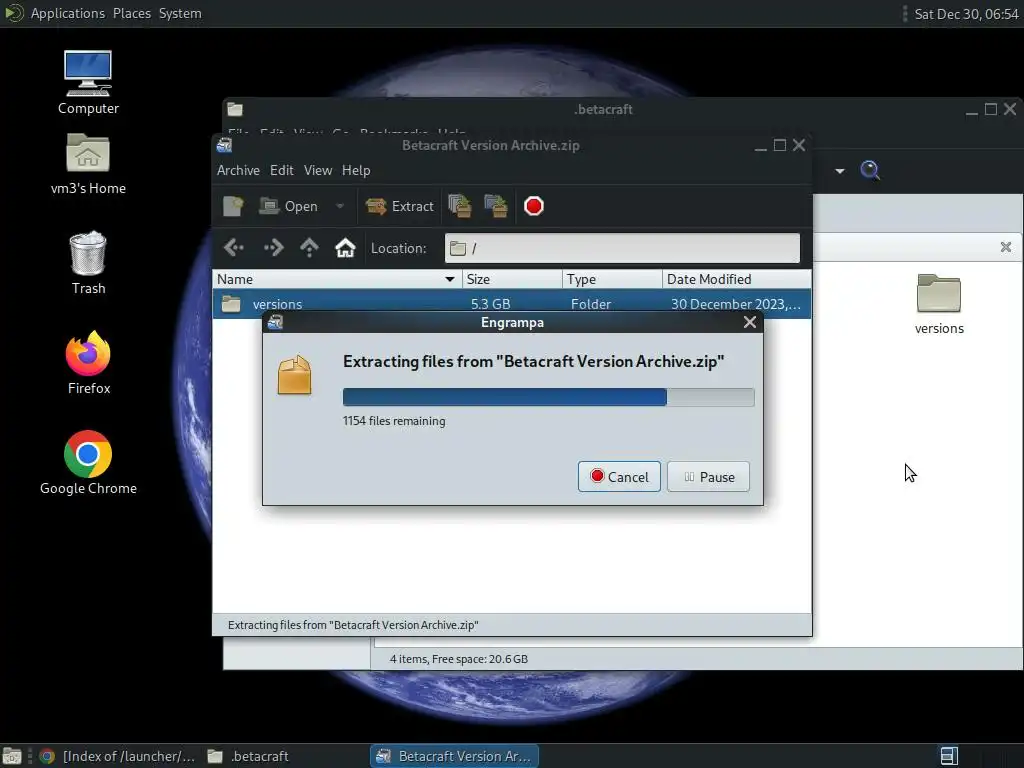The image size is (1024, 768).
Task: Sort by the Size column header
Action: [512, 280]
